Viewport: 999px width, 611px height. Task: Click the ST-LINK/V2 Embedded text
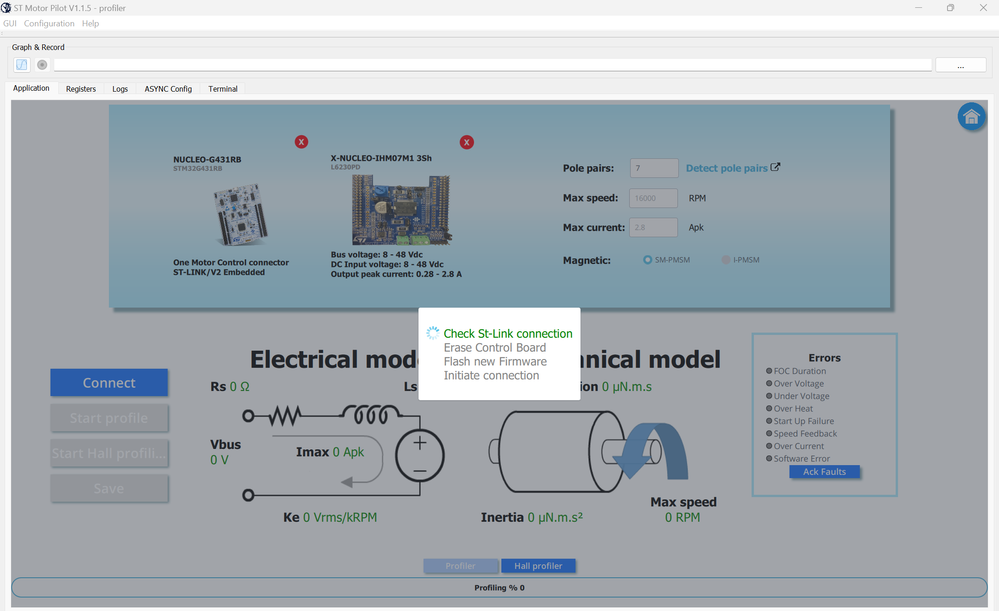pos(219,272)
